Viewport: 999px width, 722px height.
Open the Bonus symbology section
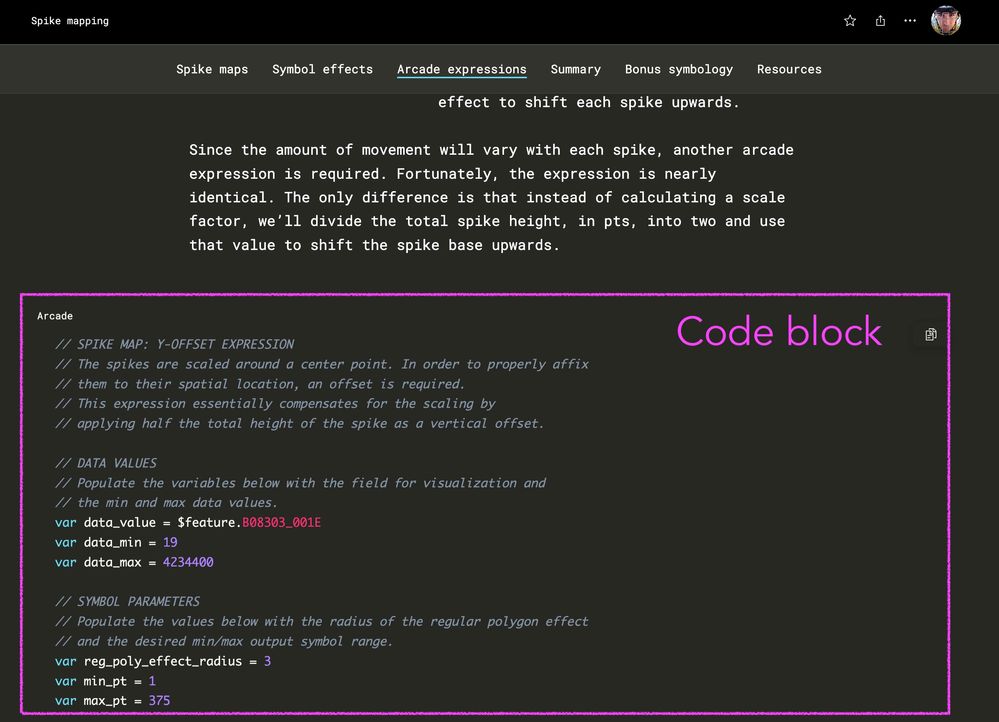point(679,69)
